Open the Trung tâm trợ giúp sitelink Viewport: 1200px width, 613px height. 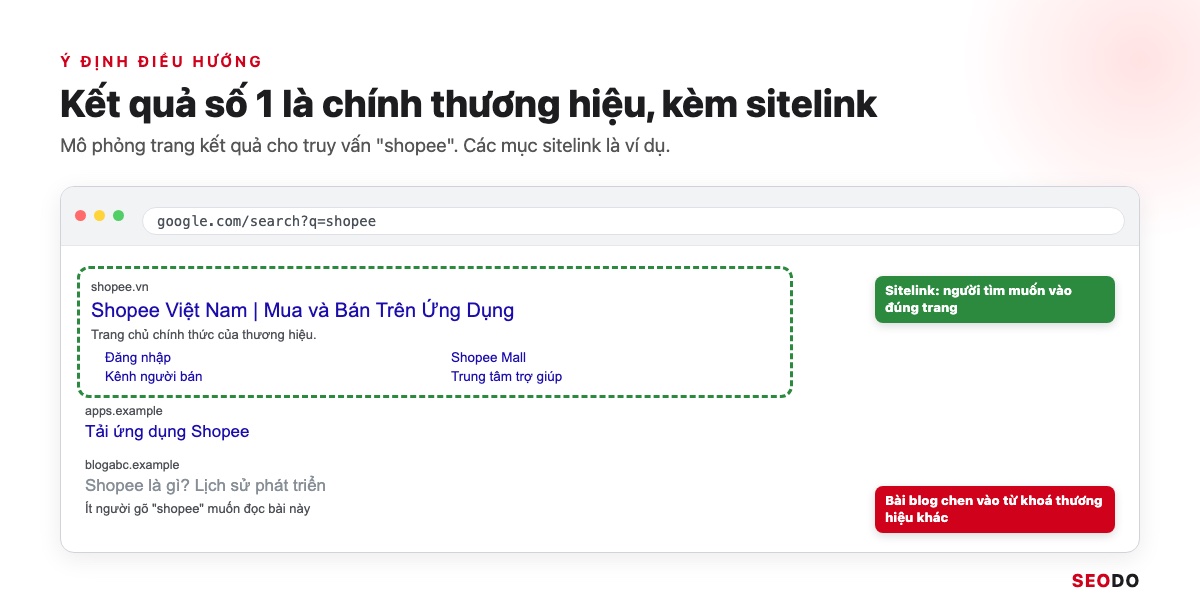(x=506, y=376)
